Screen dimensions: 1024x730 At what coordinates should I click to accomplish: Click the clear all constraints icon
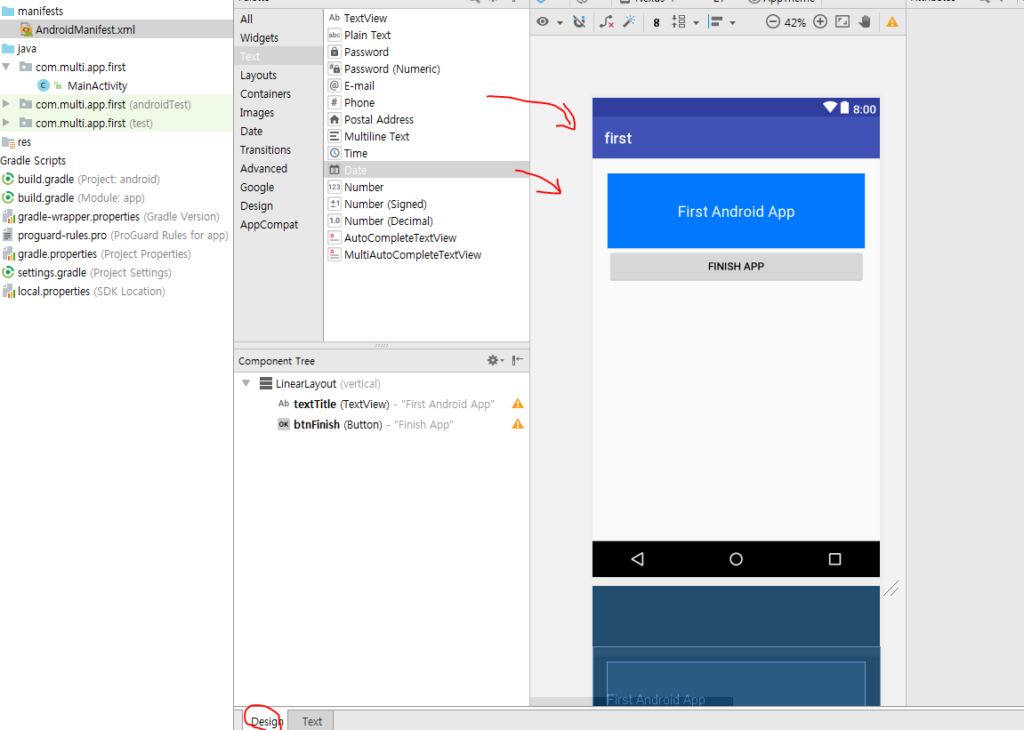[x=607, y=22]
